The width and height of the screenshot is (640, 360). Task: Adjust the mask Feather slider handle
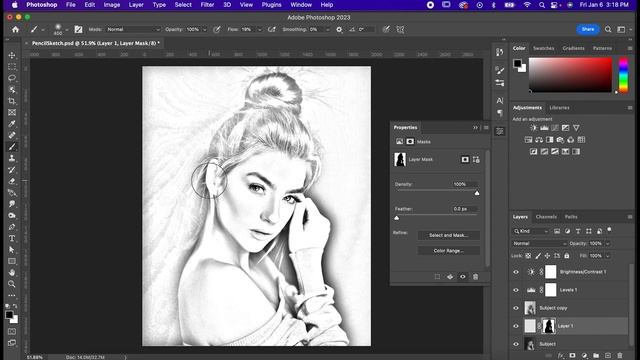click(x=396, y=218)
